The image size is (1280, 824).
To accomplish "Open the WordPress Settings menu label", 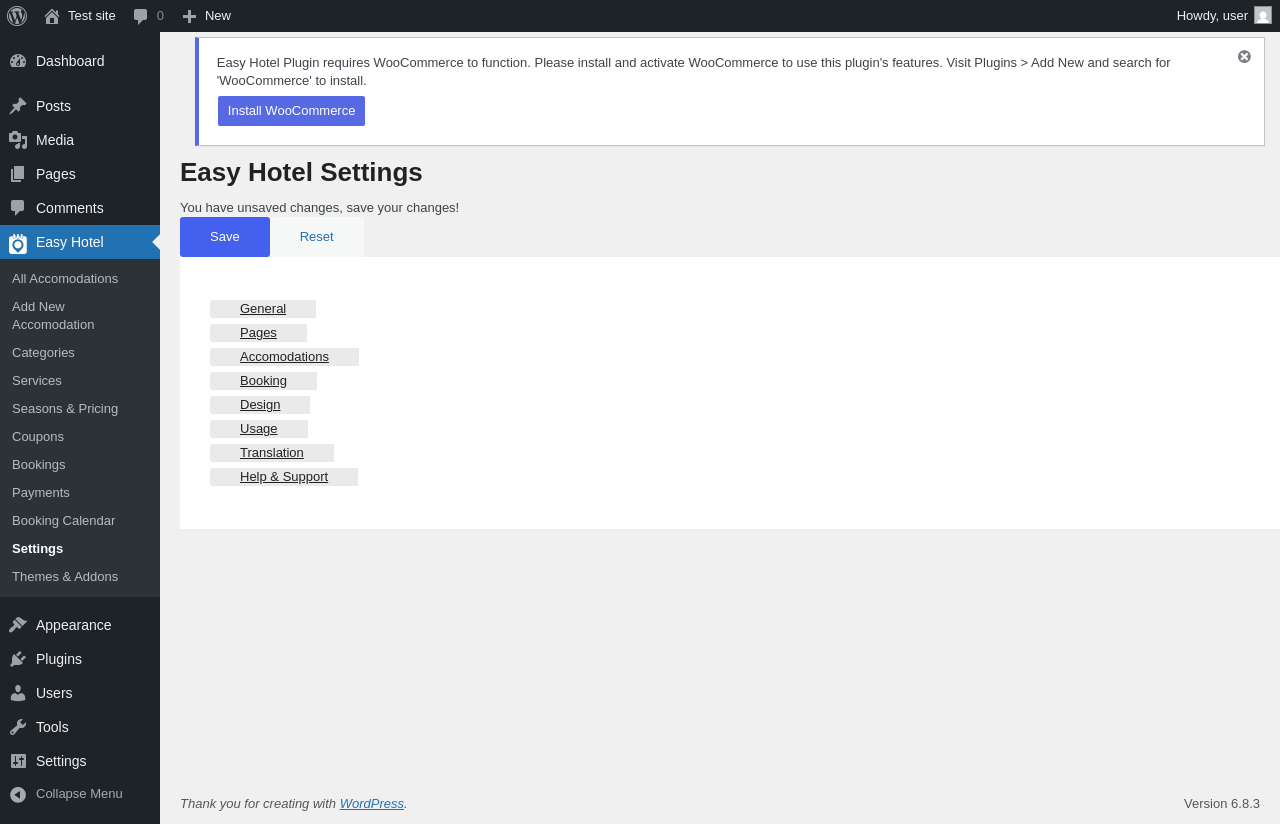I will click(61, 761).
